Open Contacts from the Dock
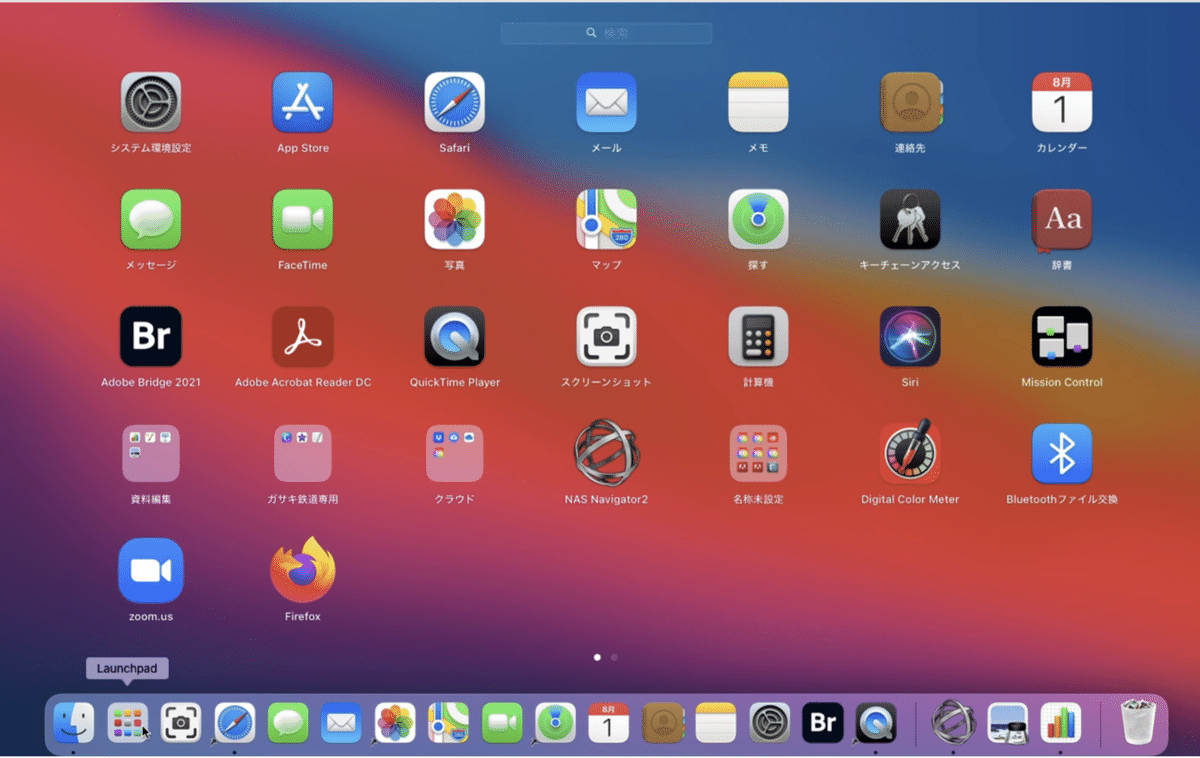This screenshot has width=1200, height=758. click(x=663, y=722)
